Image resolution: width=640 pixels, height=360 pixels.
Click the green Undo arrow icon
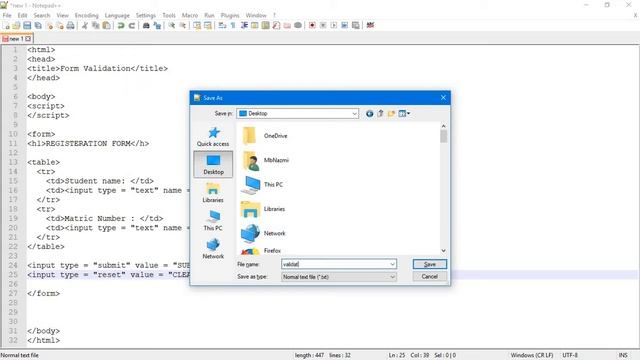[x=121, y=25]
